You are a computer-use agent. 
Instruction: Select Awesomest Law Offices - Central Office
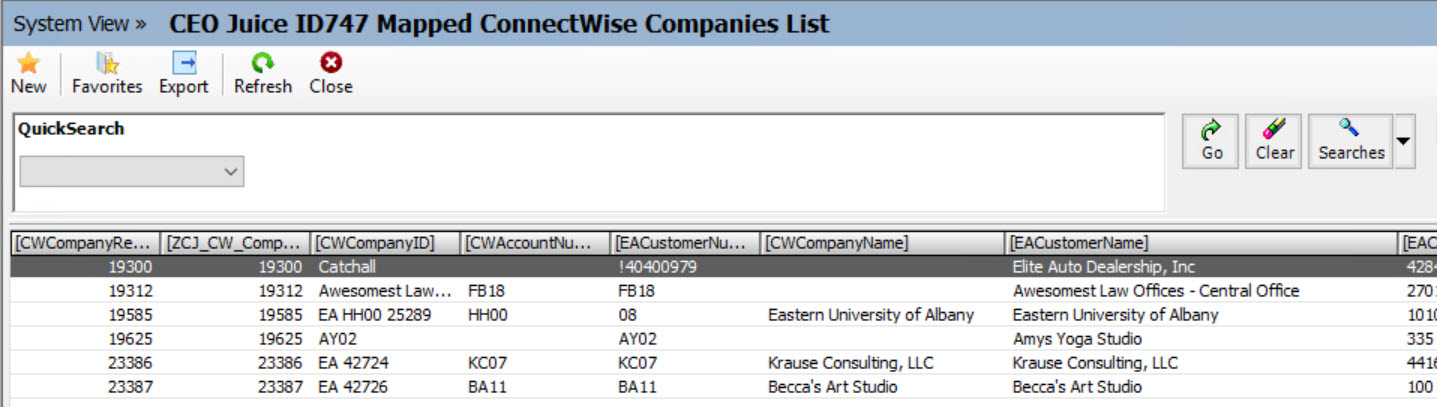click(1202, 291)
